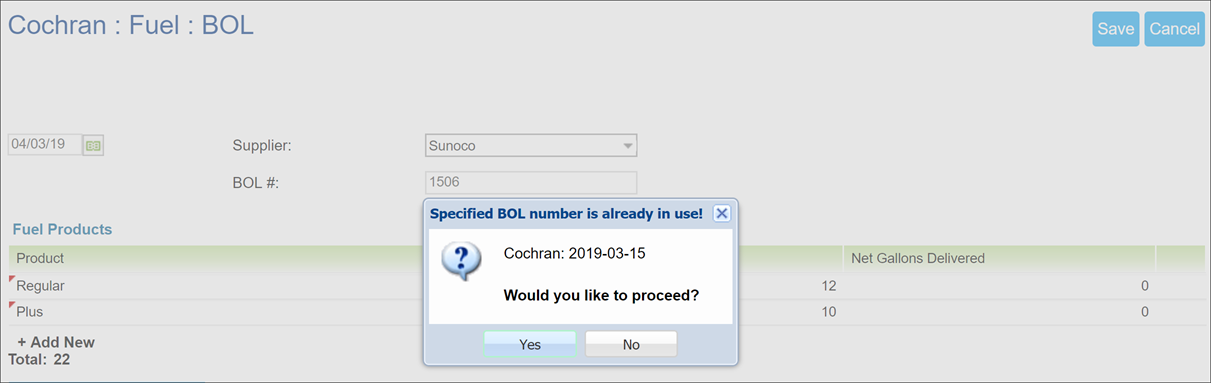Focus the BOL # field showing 1506
1211x383 pixels.
[x=531, y=183]
